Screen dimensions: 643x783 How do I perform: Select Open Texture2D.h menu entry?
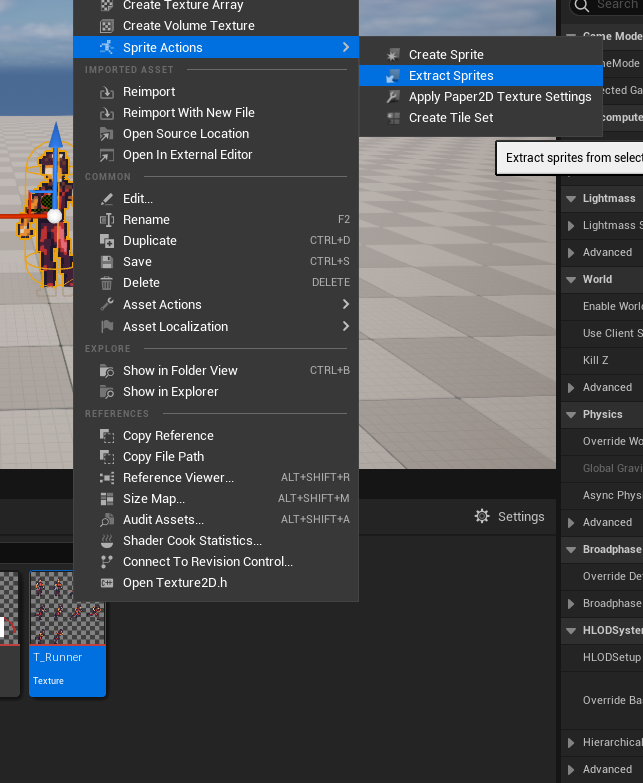click(216, 583)
